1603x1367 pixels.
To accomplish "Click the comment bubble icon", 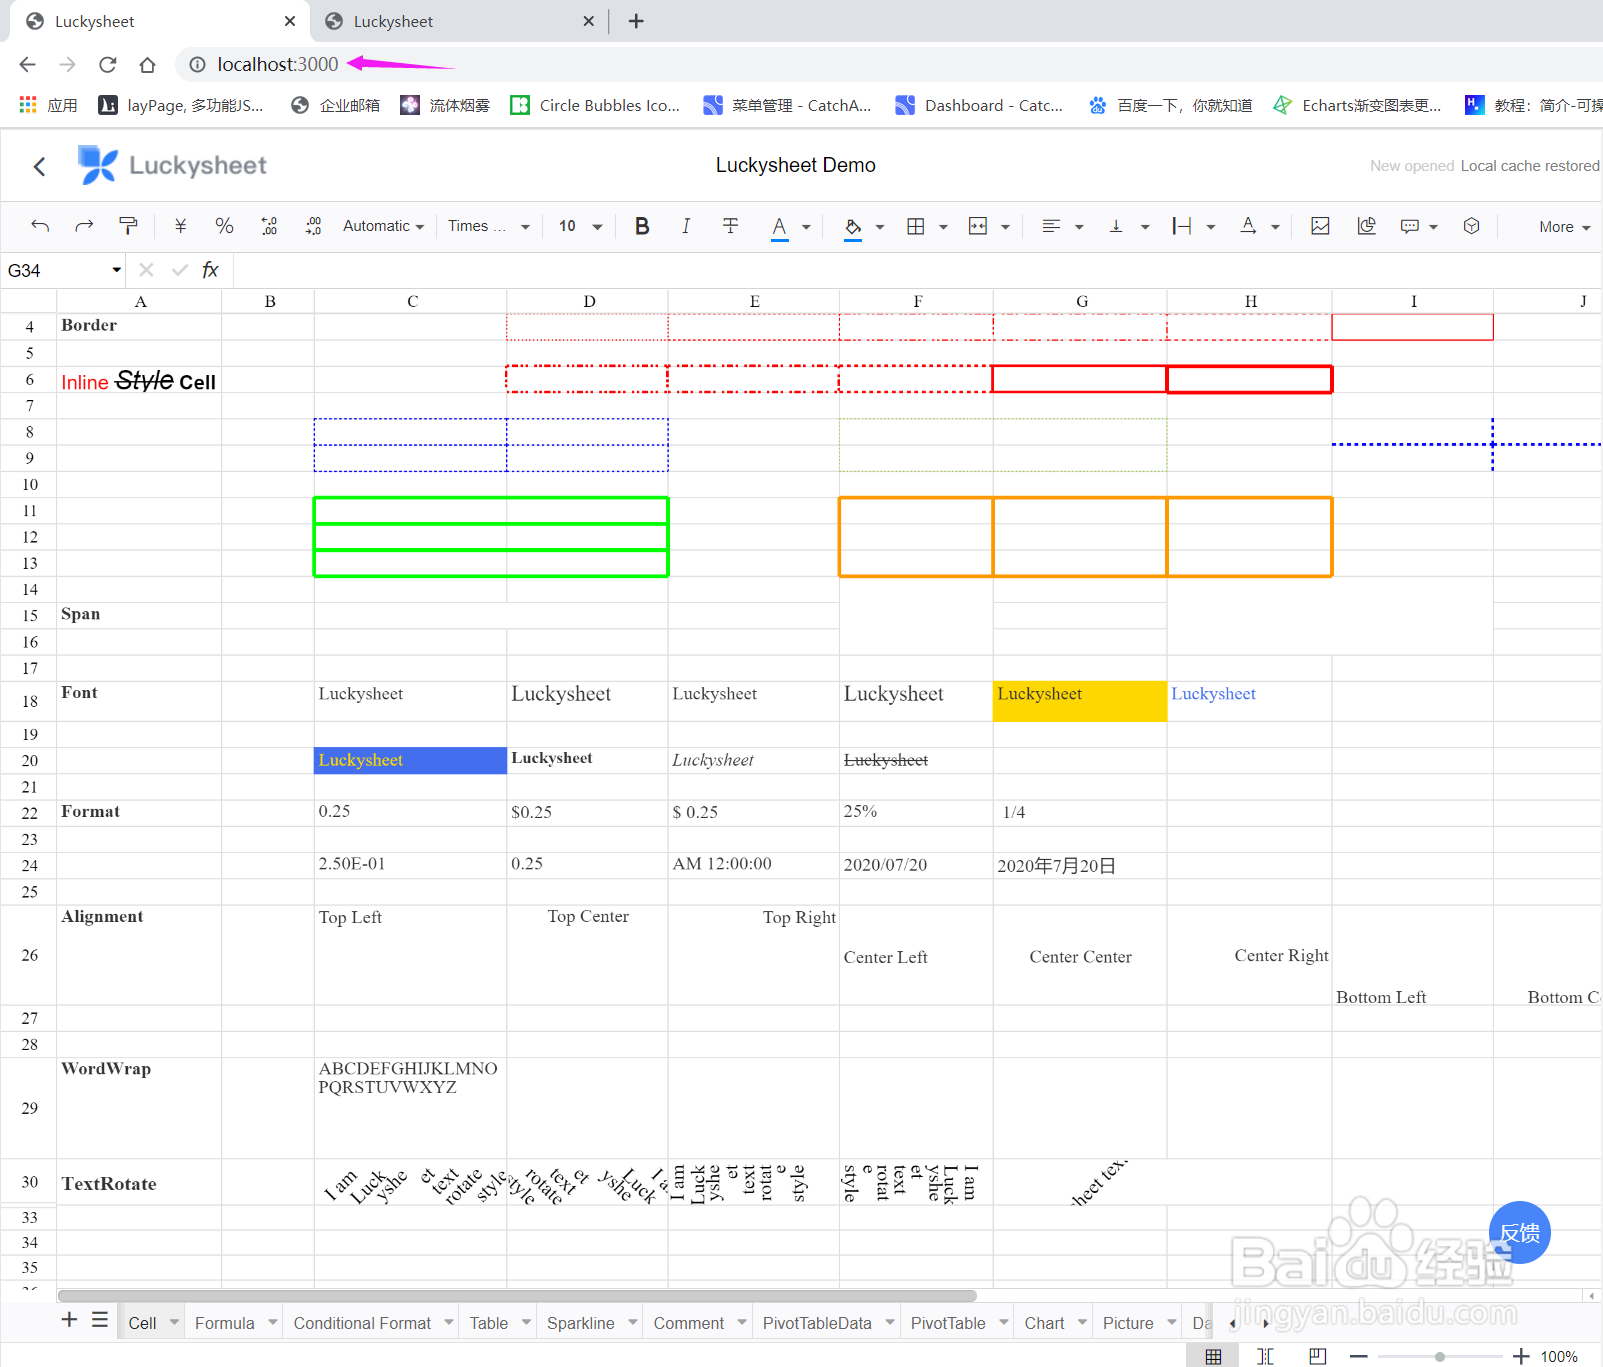I will pos(1410,226).
